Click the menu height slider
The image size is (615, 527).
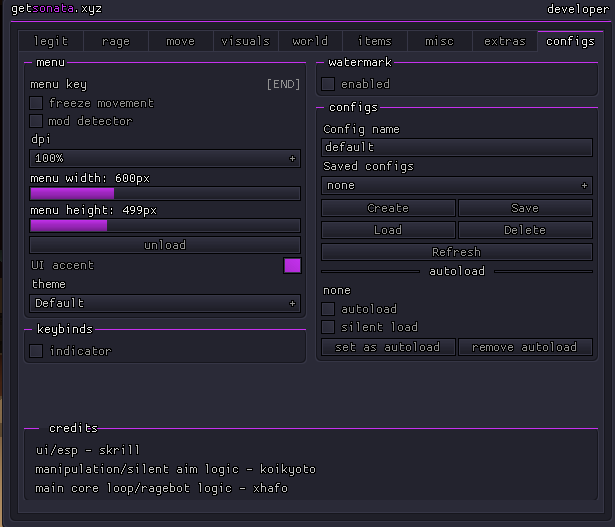[x=165, y=226]
